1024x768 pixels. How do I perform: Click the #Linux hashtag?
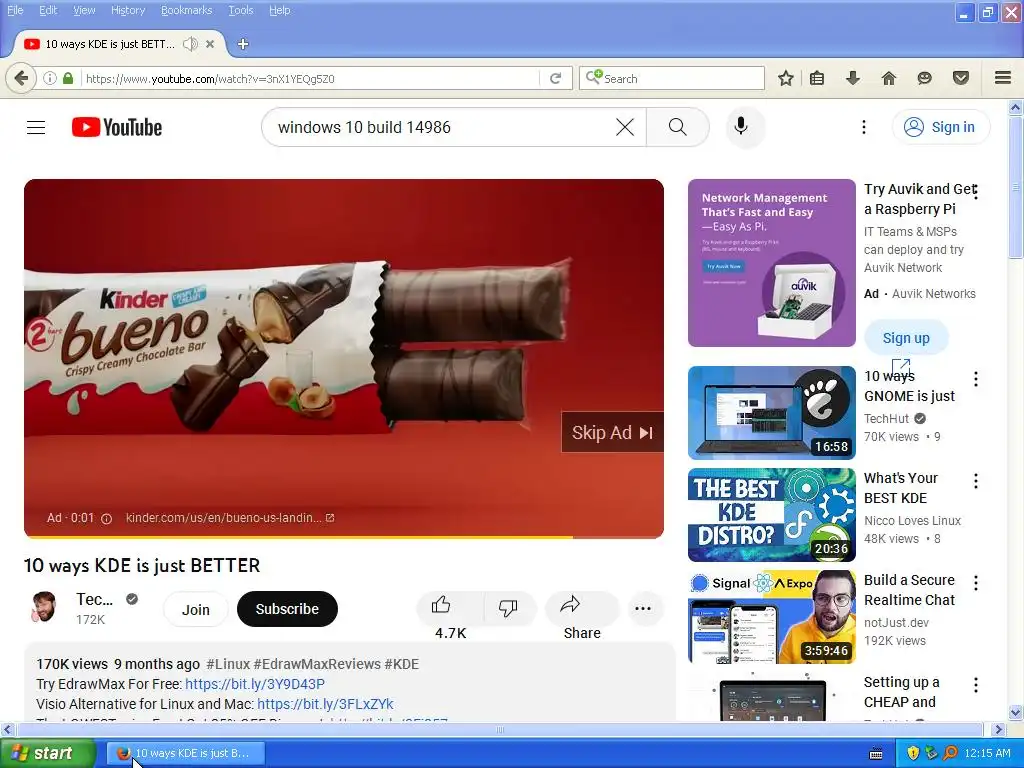pos(228,664)
